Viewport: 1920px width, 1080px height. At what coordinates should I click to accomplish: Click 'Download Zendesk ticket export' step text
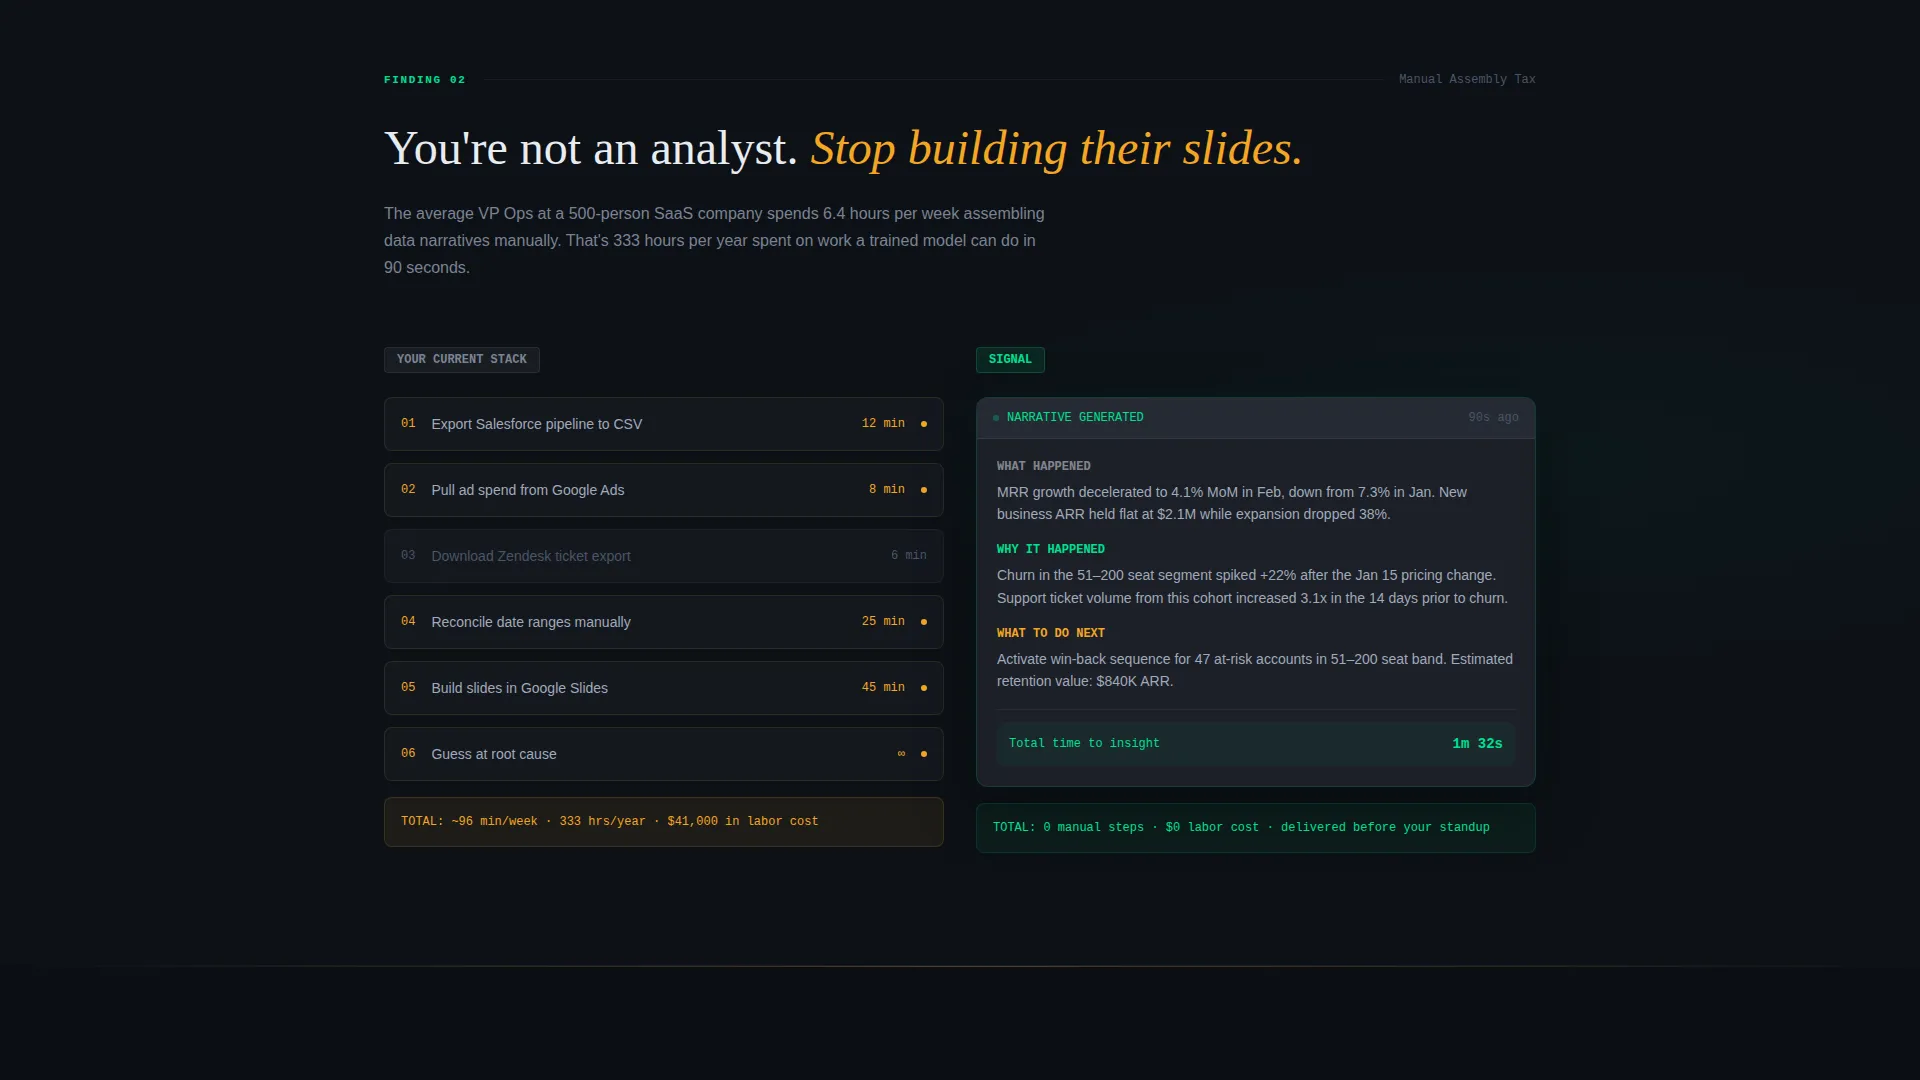[x=531, y=556]
